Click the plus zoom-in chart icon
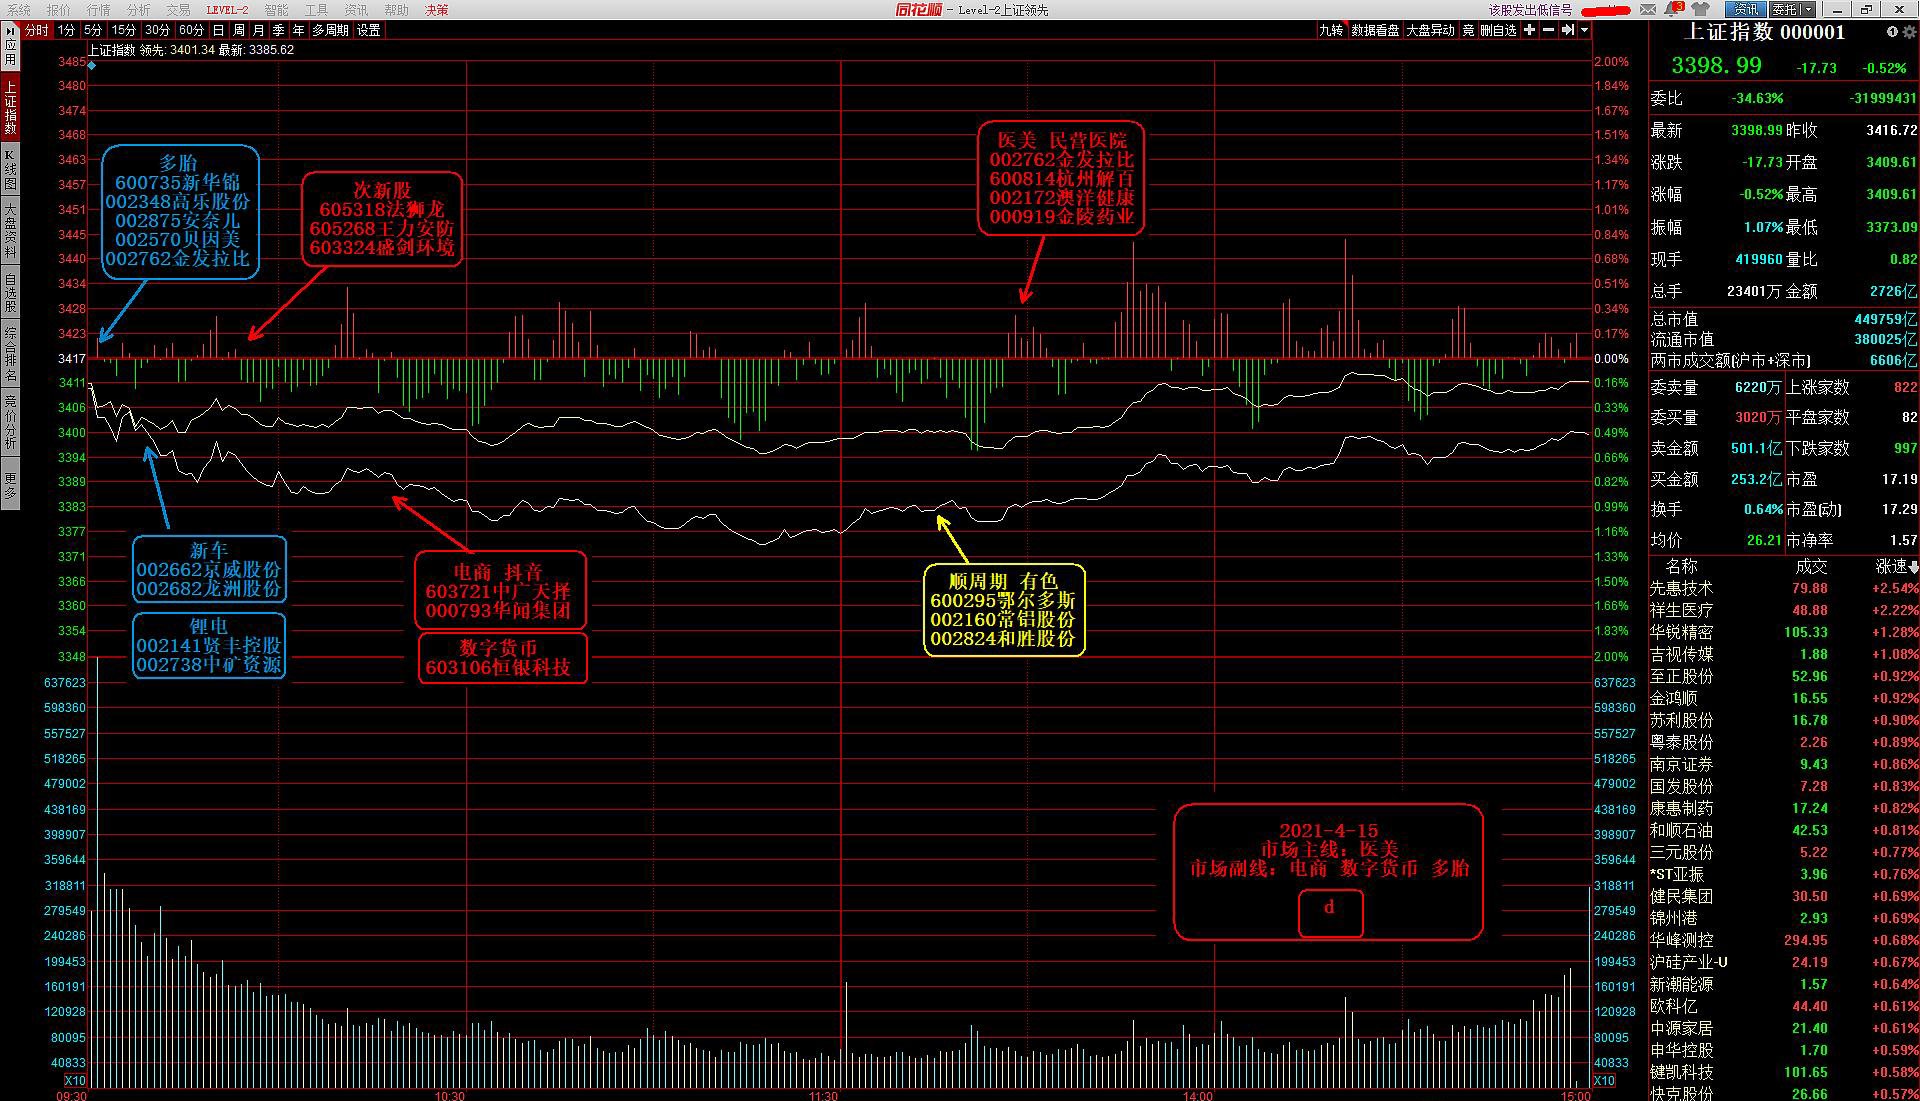 pos(1529,30)
